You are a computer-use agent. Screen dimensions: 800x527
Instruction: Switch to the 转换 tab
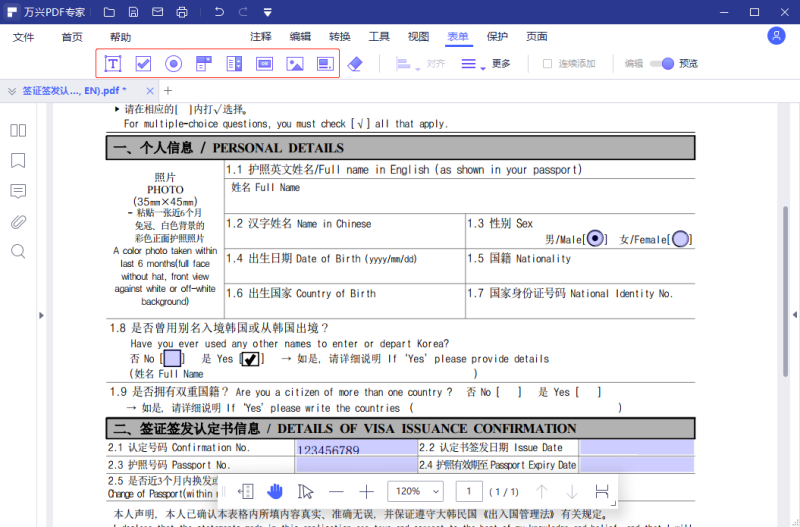[340, 37]
